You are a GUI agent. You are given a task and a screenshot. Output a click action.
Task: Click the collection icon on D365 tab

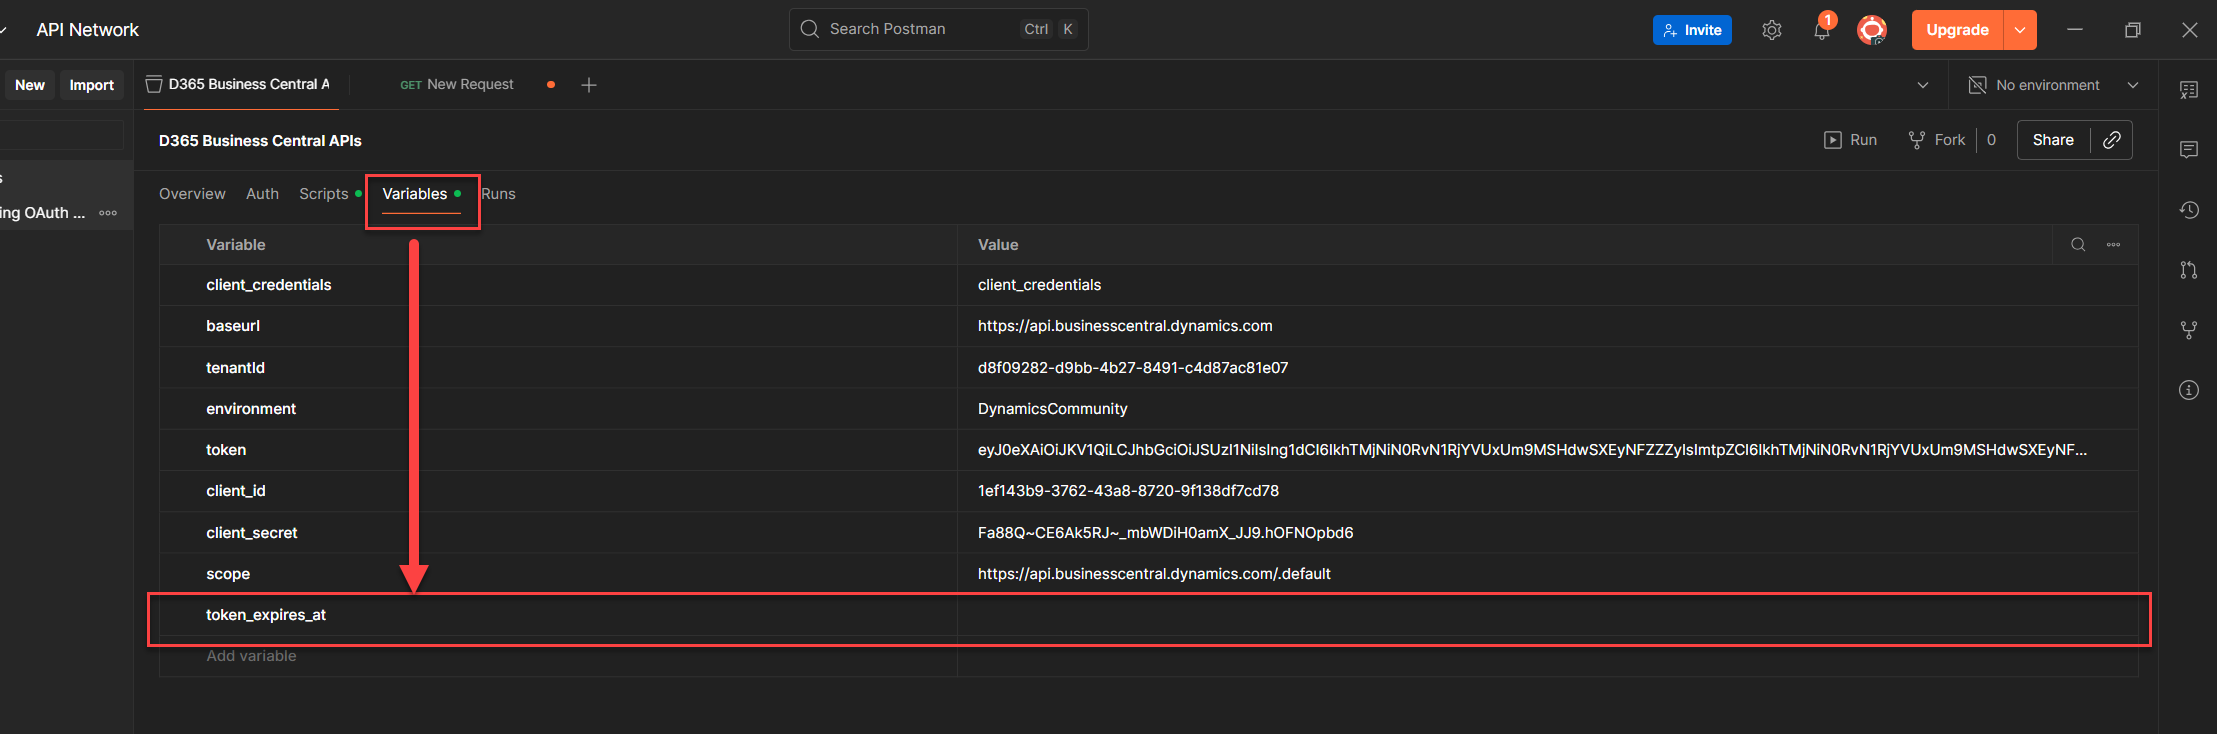pyautogui.click(x=154, y=85)
